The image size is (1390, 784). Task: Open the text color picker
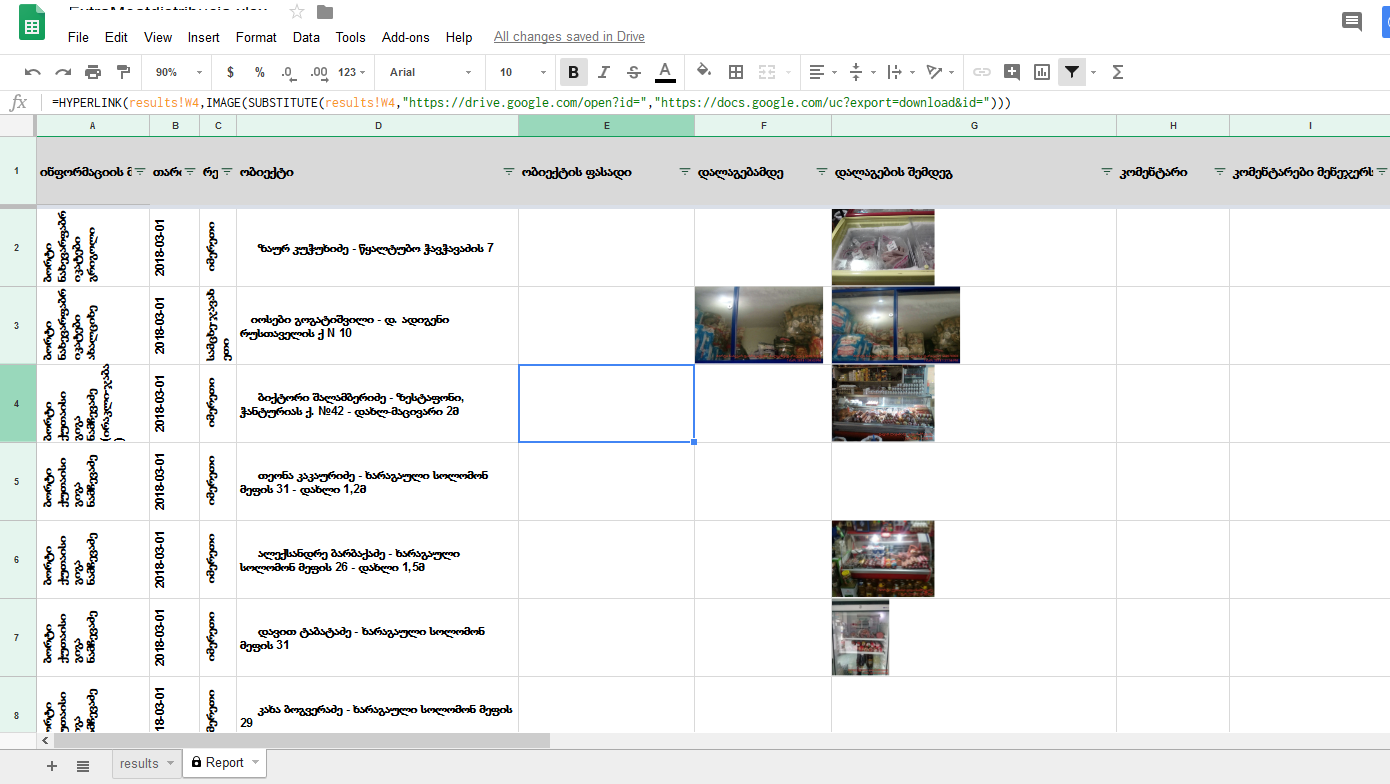point(665,72)
